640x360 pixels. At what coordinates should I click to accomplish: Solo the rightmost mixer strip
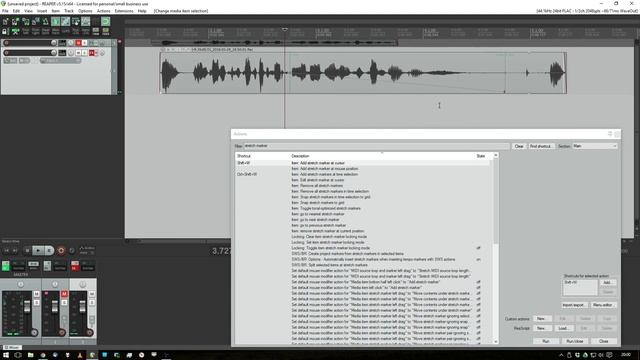92,302
